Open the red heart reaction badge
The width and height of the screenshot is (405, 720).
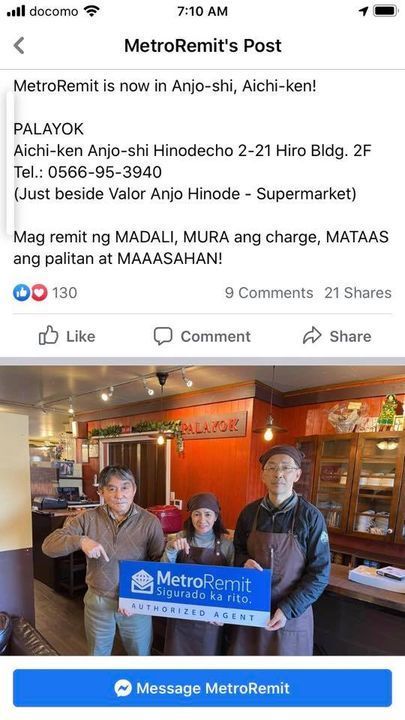[39, 292]
